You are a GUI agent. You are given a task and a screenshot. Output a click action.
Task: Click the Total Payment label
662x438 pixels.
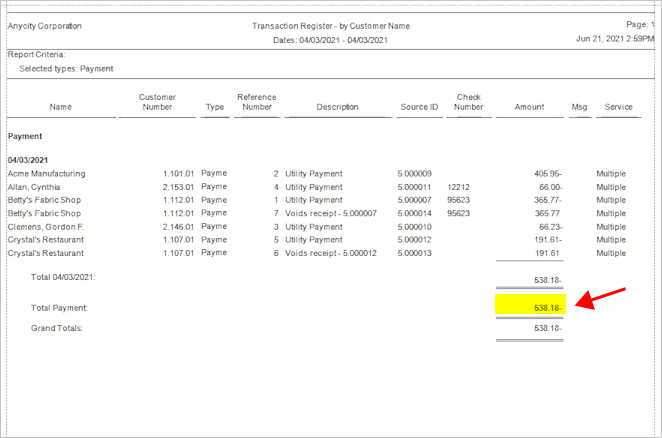[x=59, y=308]
